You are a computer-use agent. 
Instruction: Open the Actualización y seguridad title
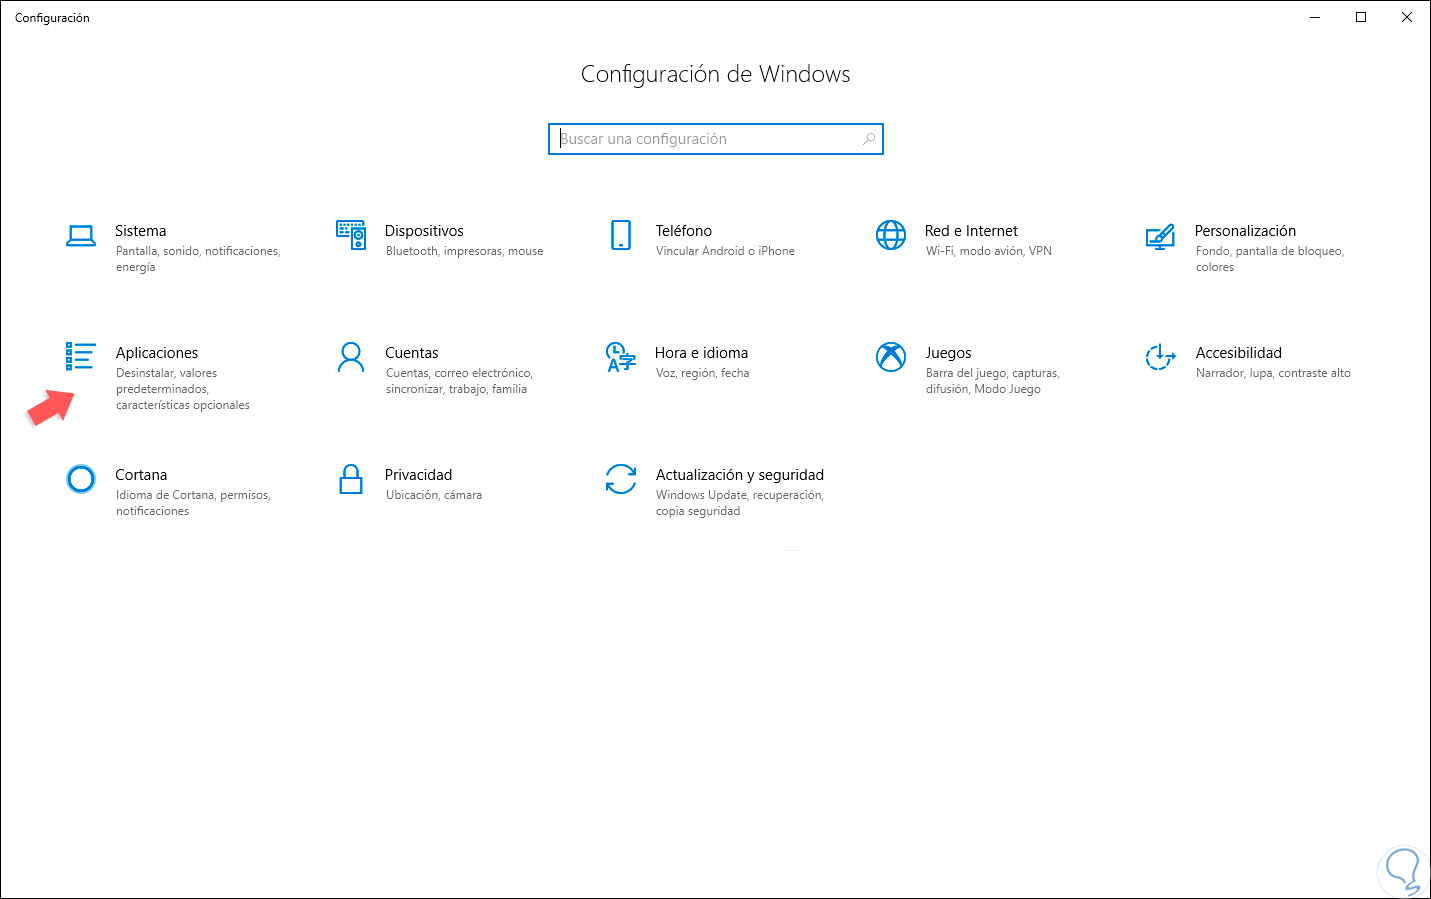(x=740, y=475)
